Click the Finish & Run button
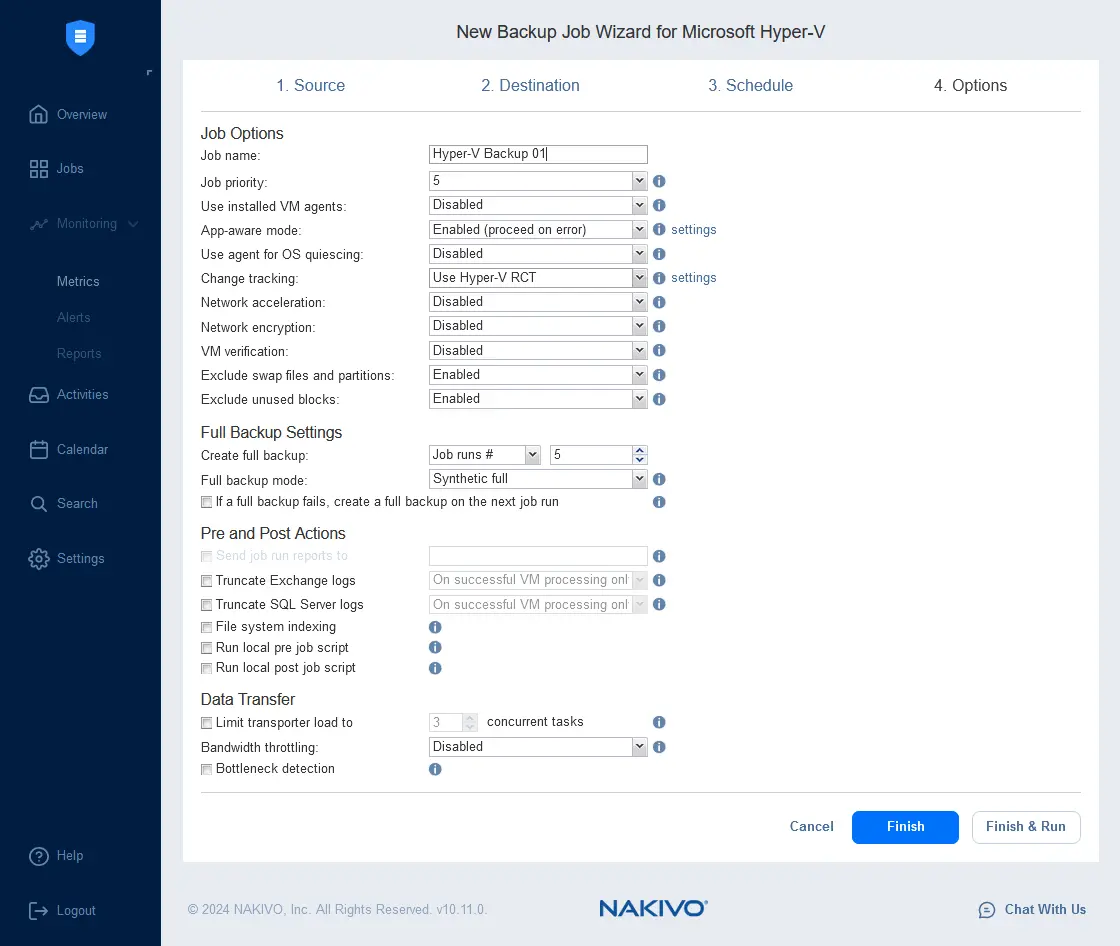1120x946 pixels. pyautogui.click(x=1026, y=827)
